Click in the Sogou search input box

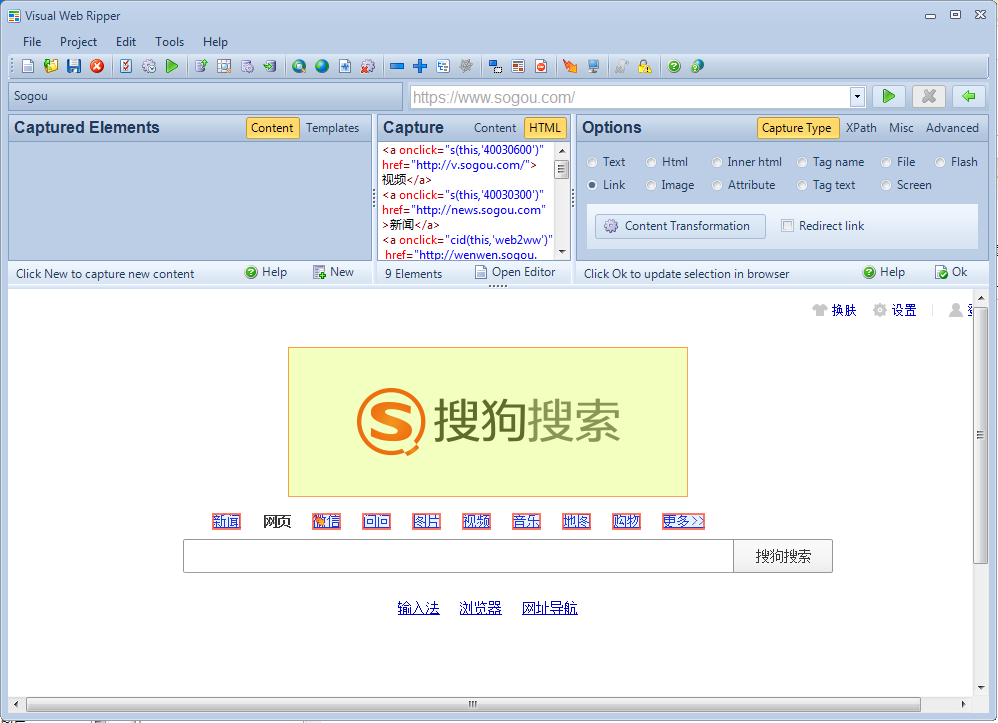[x=458, y=557]
